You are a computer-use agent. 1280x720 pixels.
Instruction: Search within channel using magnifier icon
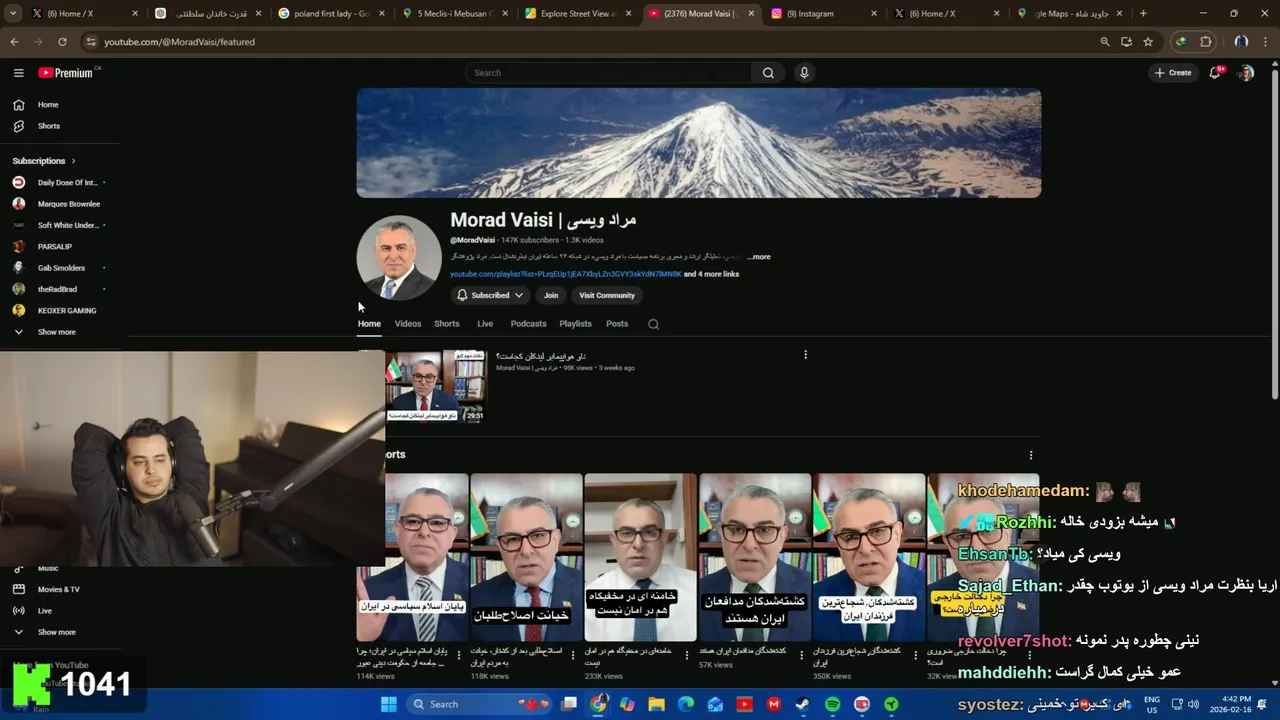tap(653, 324)
